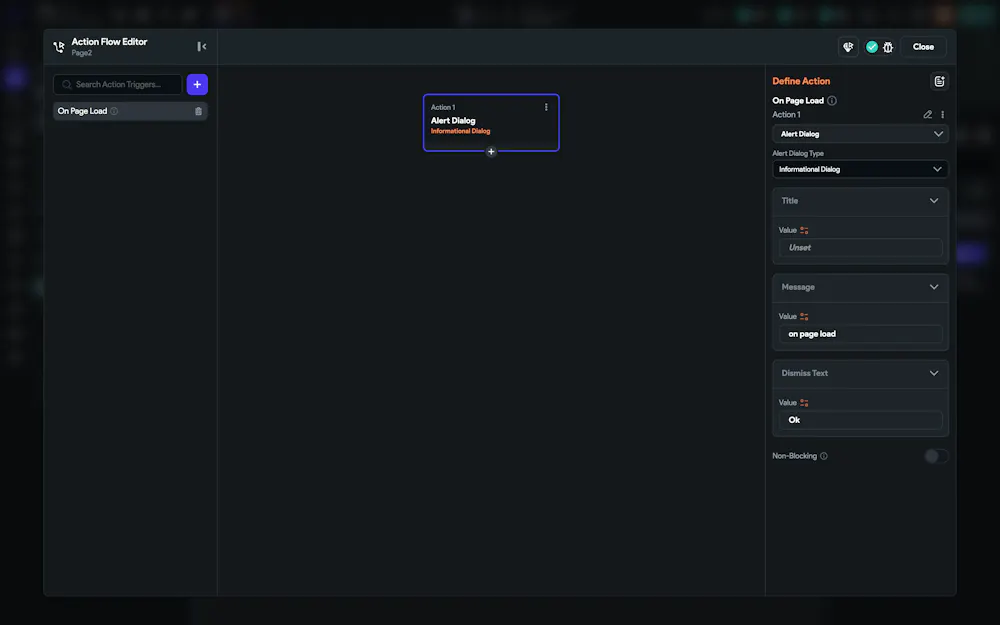Image resolution: width=1000 pixels, height=625 pixels.
Task: Click the green checkmark status icon
Action: 872,47
